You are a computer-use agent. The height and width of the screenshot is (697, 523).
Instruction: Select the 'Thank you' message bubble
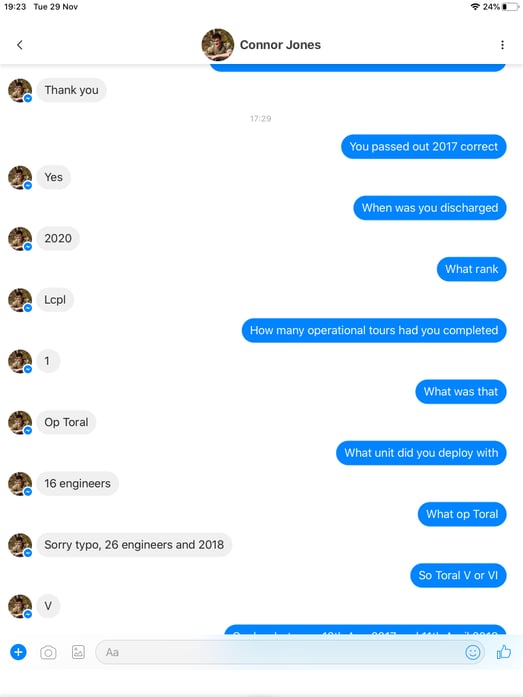click(71, 90)
